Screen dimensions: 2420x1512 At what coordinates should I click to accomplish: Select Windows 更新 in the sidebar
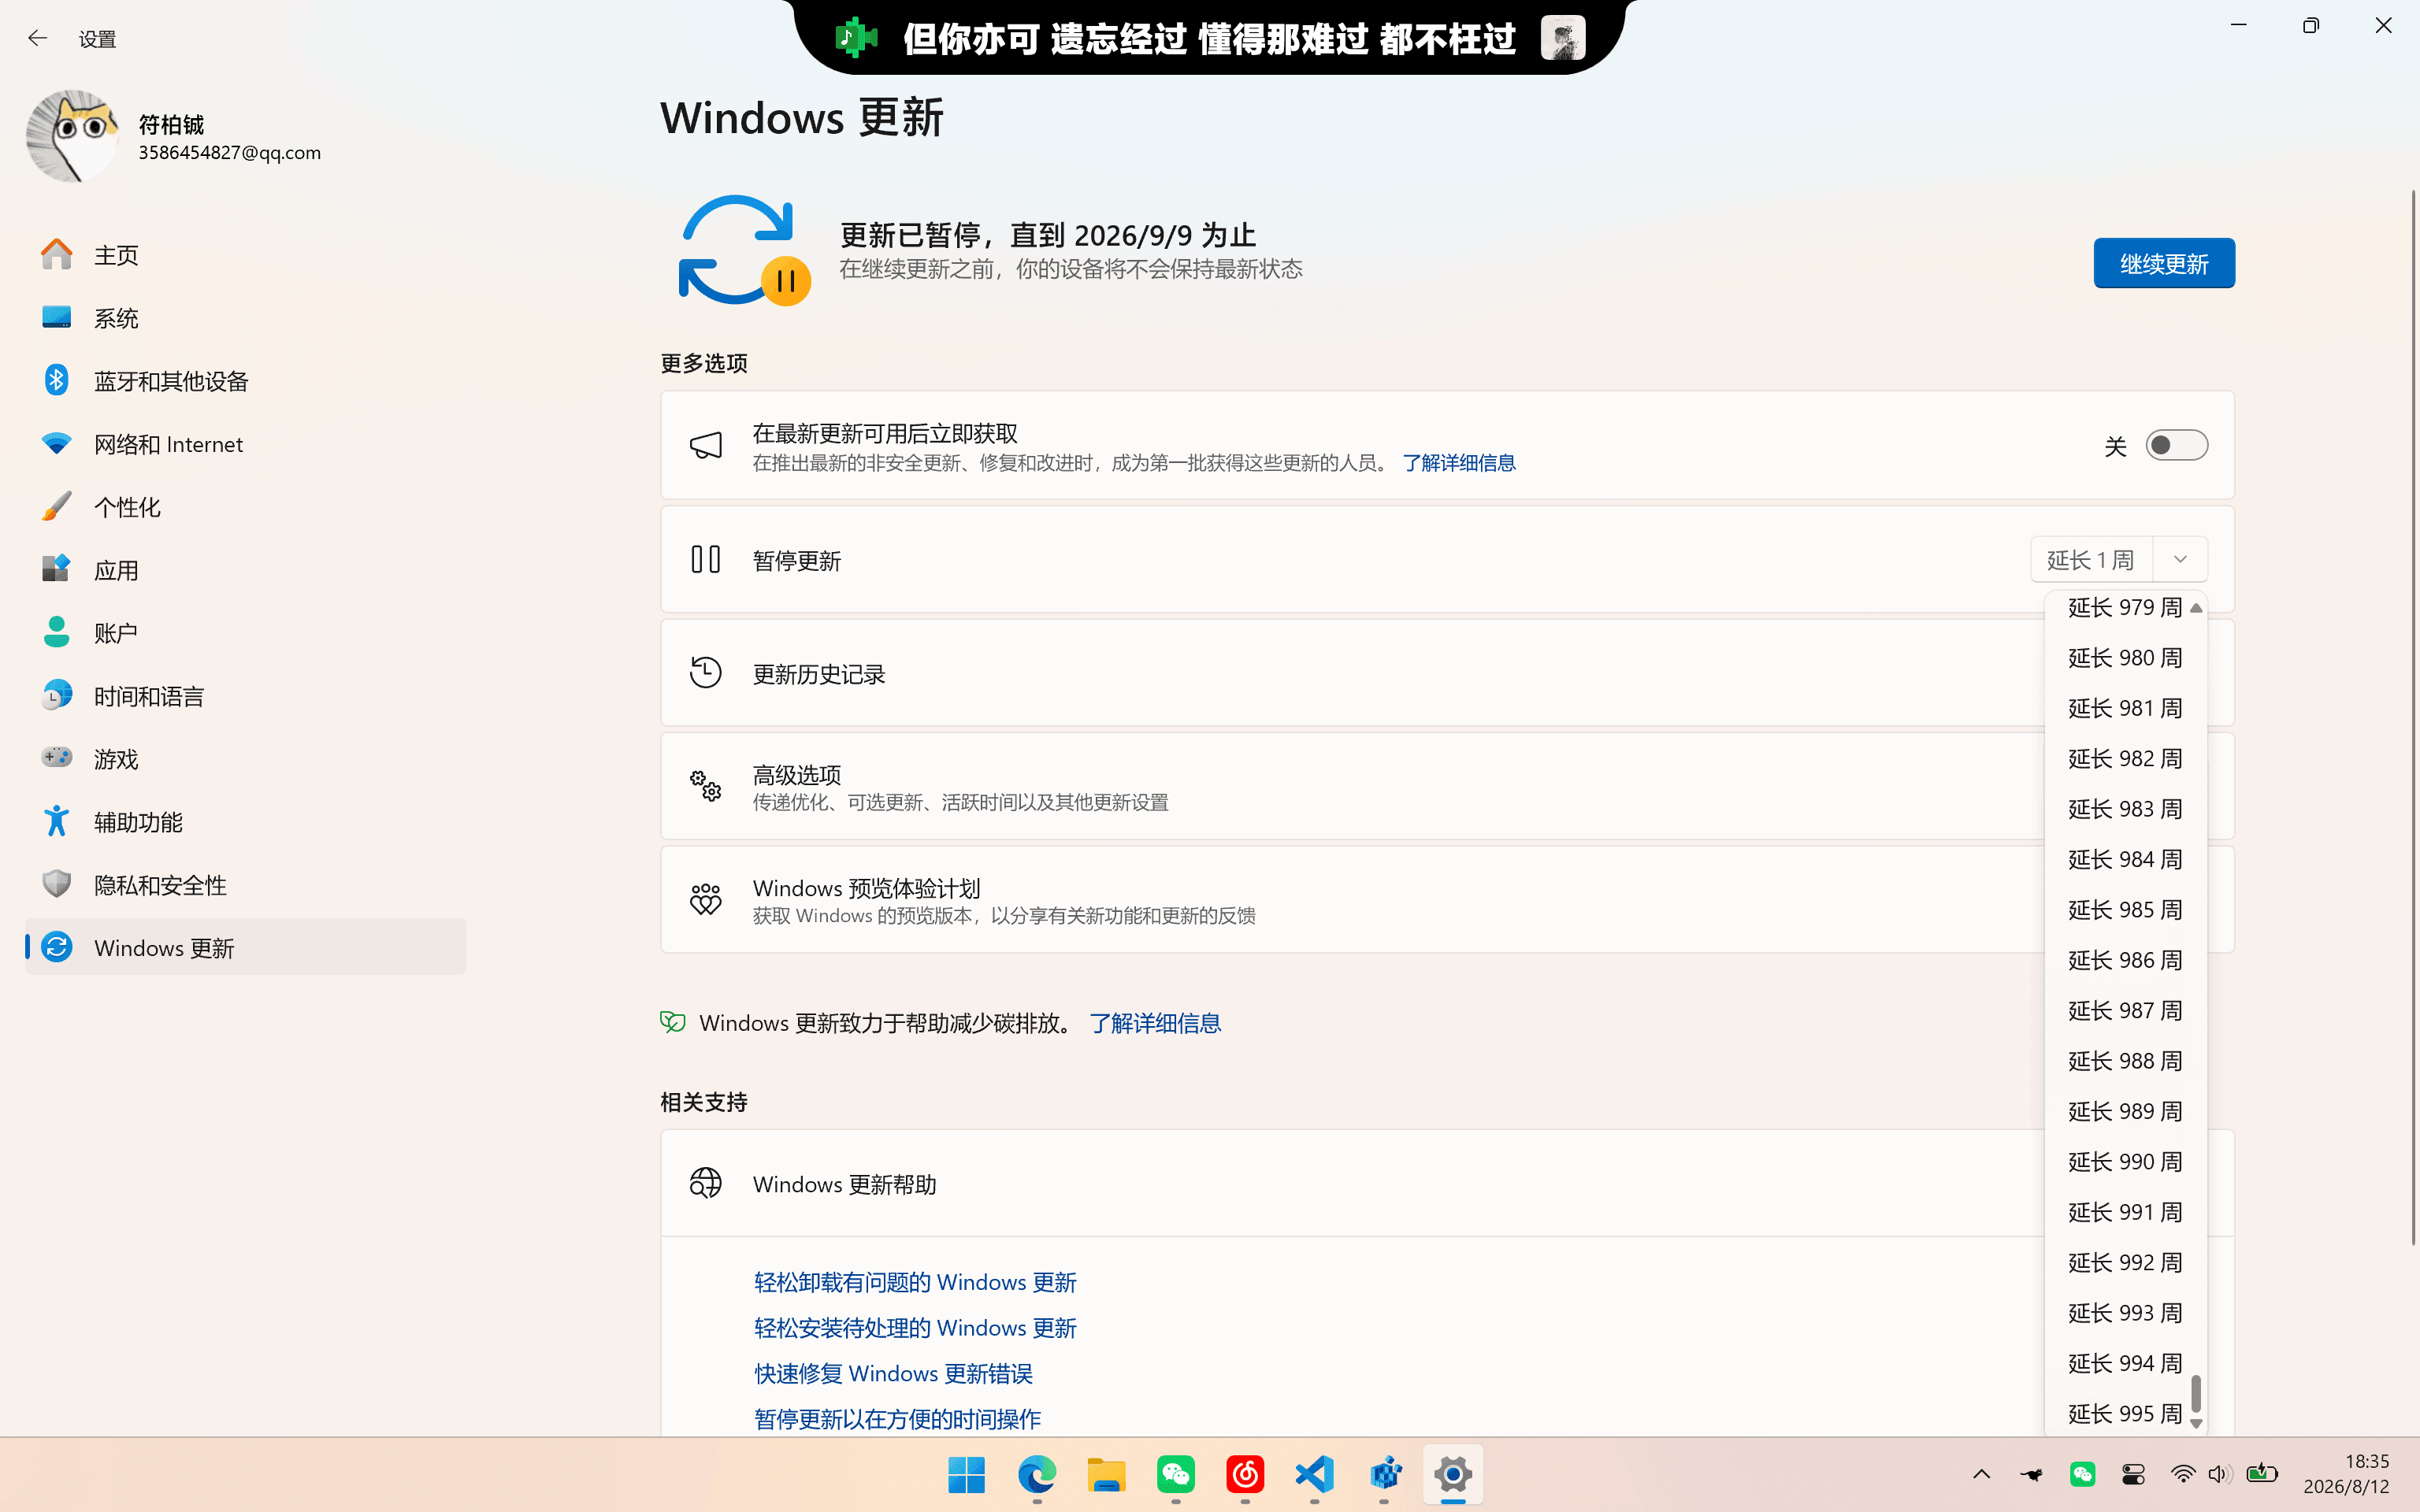(x=245, y=947)
